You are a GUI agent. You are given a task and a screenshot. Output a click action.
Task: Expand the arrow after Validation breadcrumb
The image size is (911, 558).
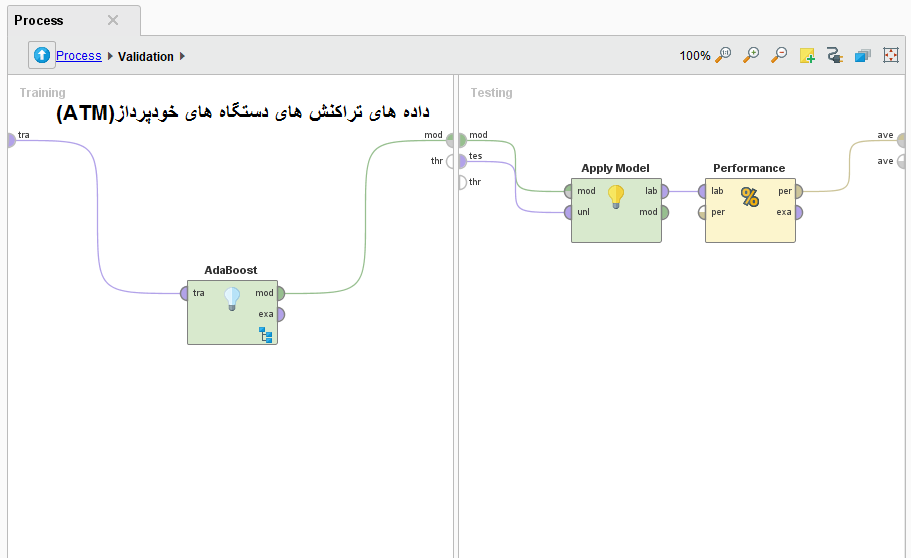tap(183, 57)
